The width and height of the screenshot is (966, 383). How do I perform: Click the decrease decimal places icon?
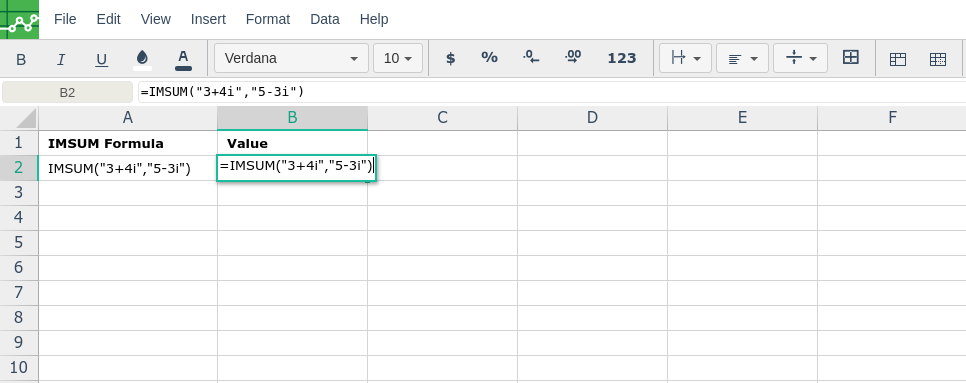pyautogui.click(x=531, y=58)
